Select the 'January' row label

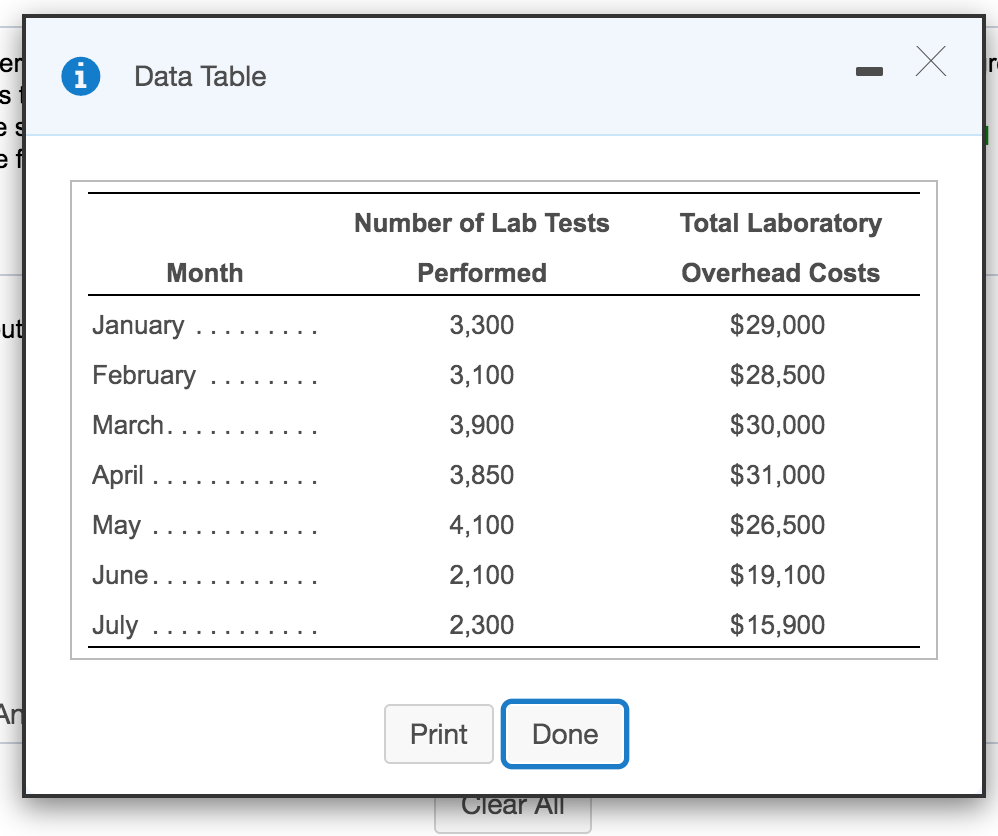[138, 325]
